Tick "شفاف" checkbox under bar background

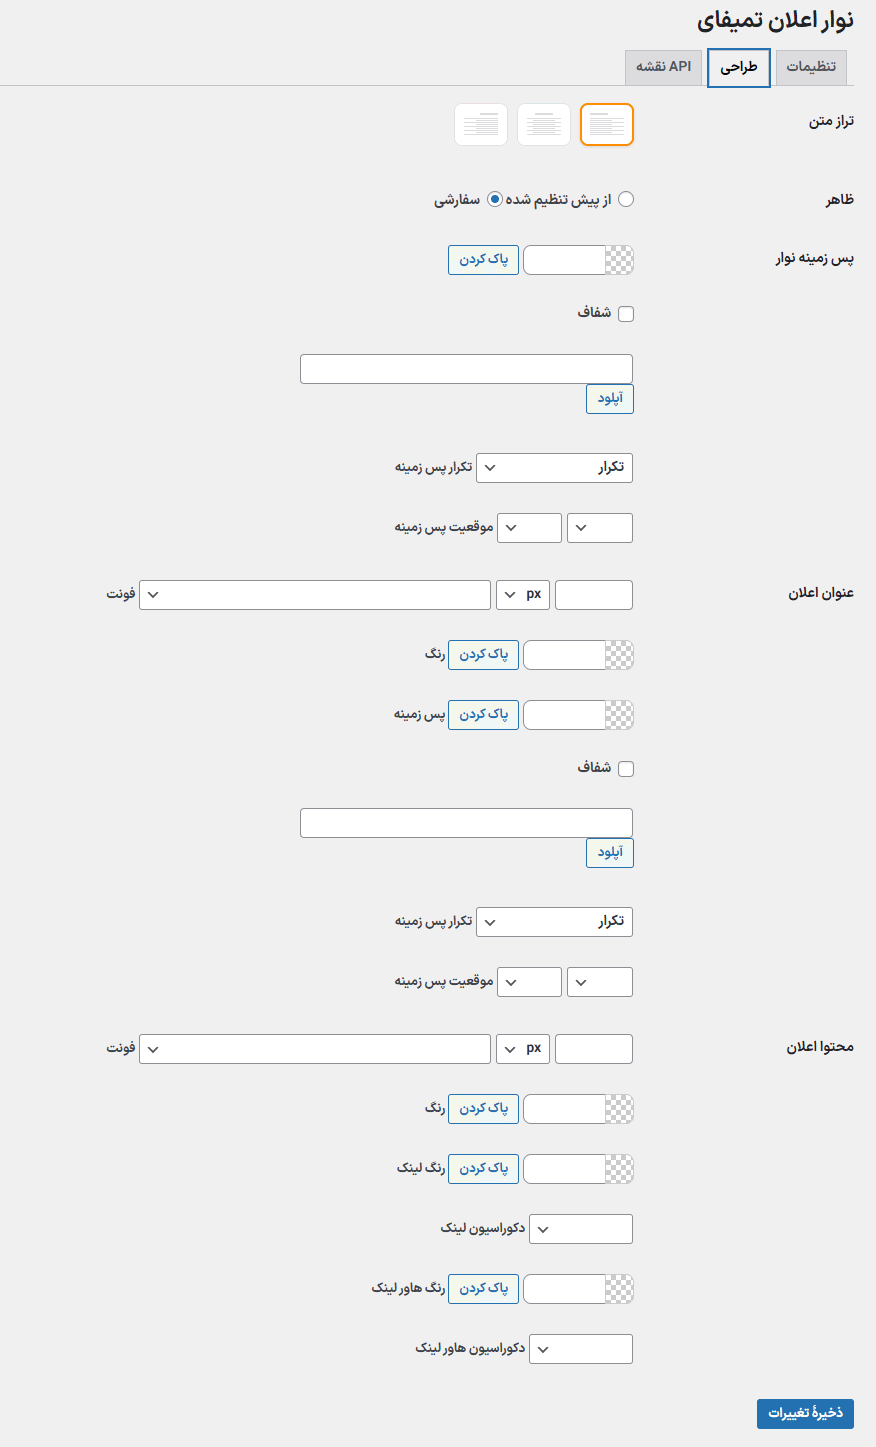click(626, 314)
